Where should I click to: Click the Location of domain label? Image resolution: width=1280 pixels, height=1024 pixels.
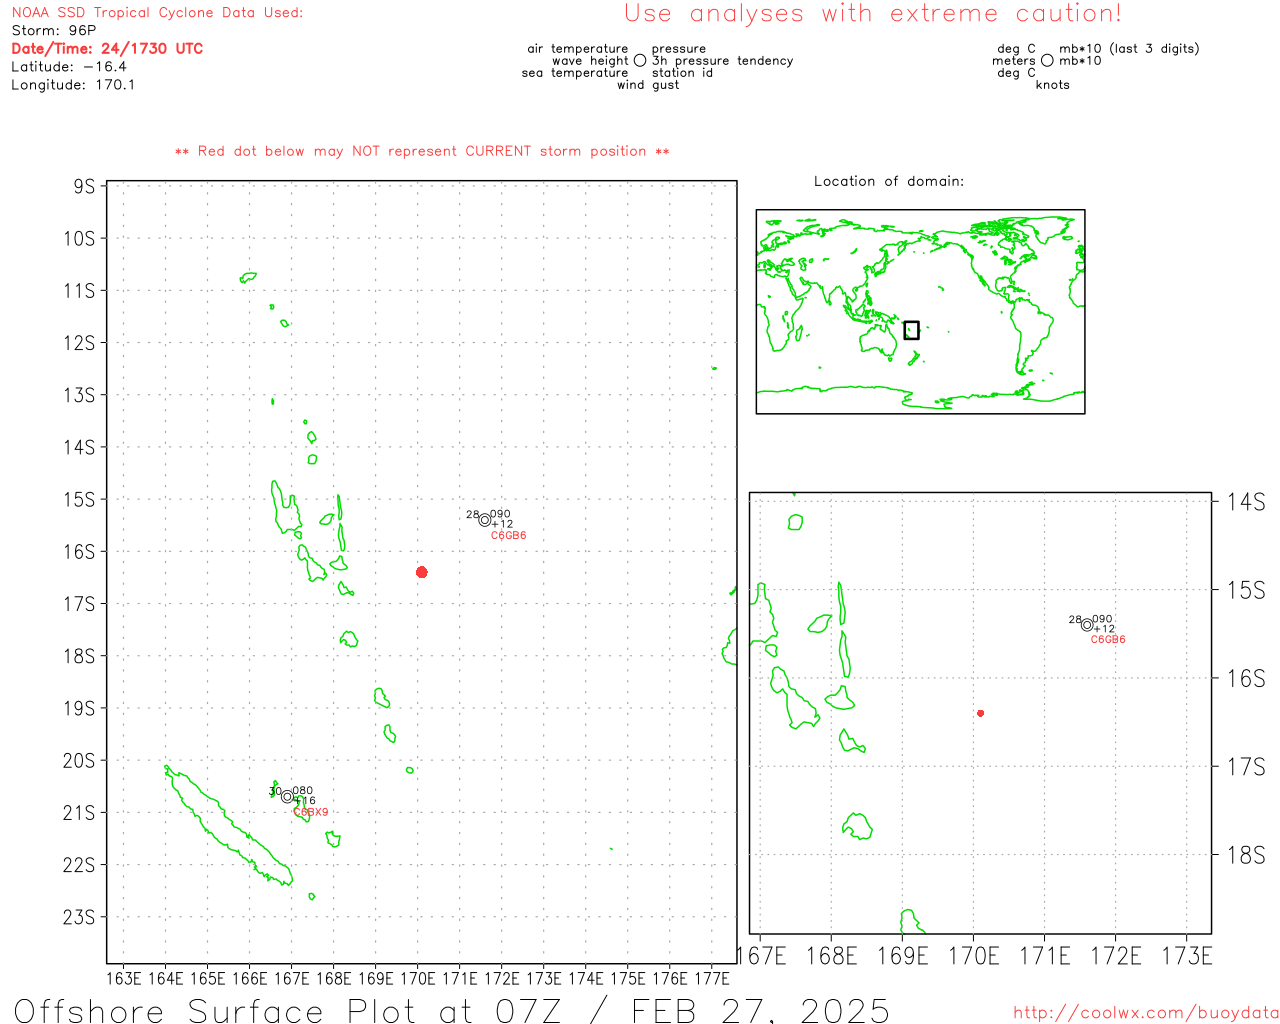click(x=889, y=181)
